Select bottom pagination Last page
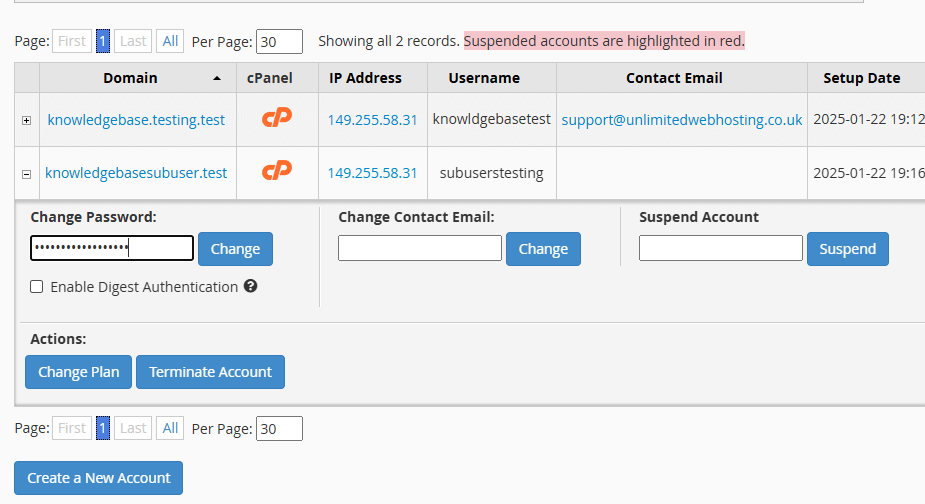925x504 pixels. (x=133, y=428)
